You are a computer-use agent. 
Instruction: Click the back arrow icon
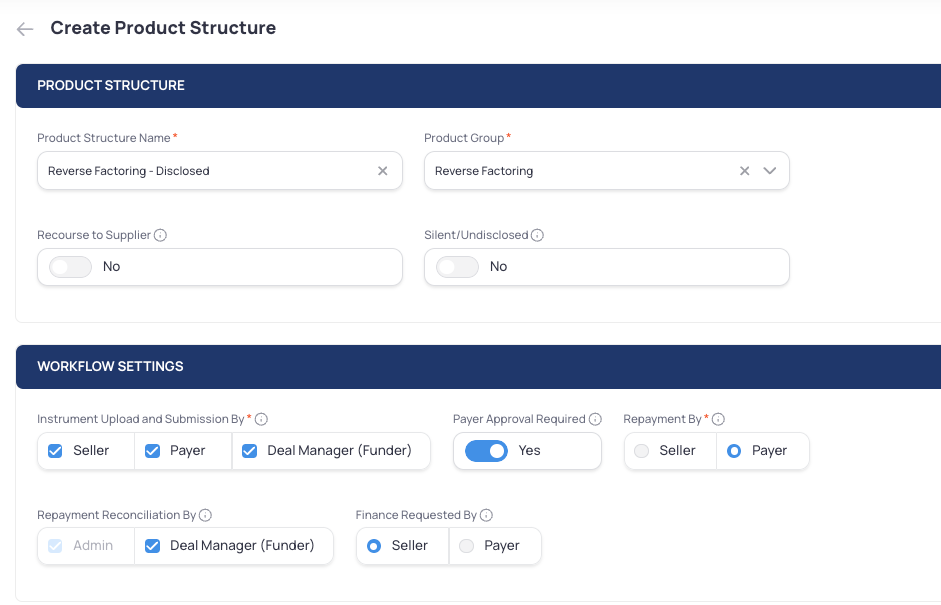pos(25,29)
